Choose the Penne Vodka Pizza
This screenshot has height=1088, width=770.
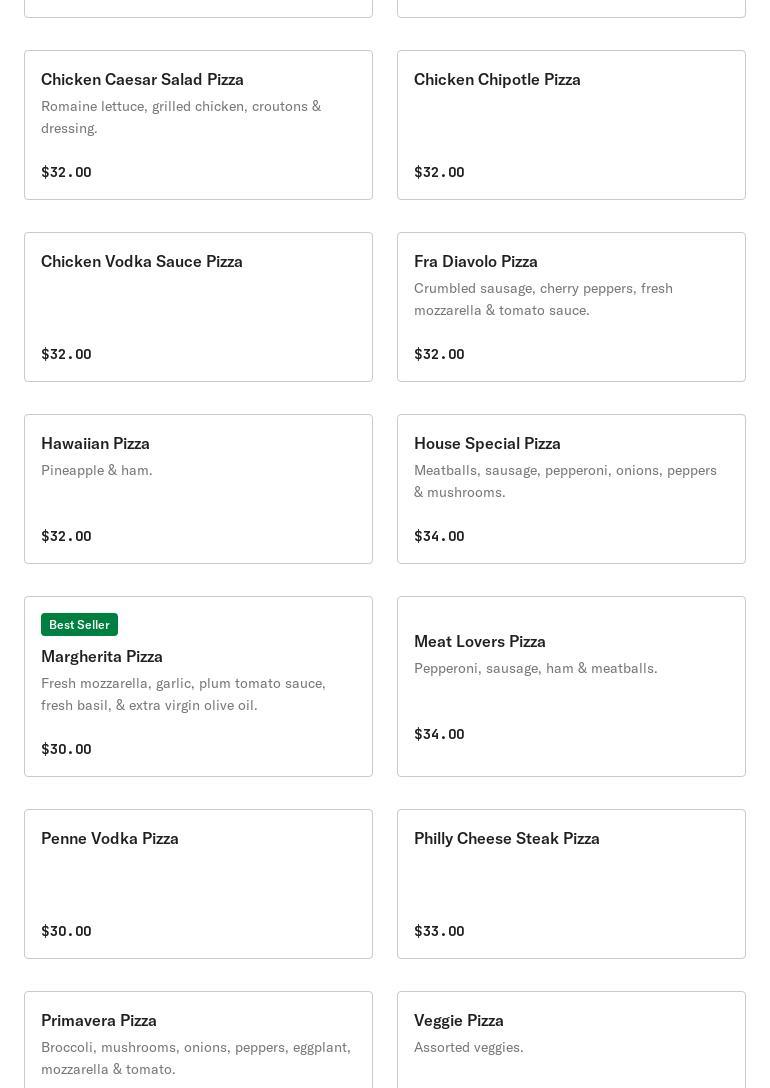(x=198, y=884)
